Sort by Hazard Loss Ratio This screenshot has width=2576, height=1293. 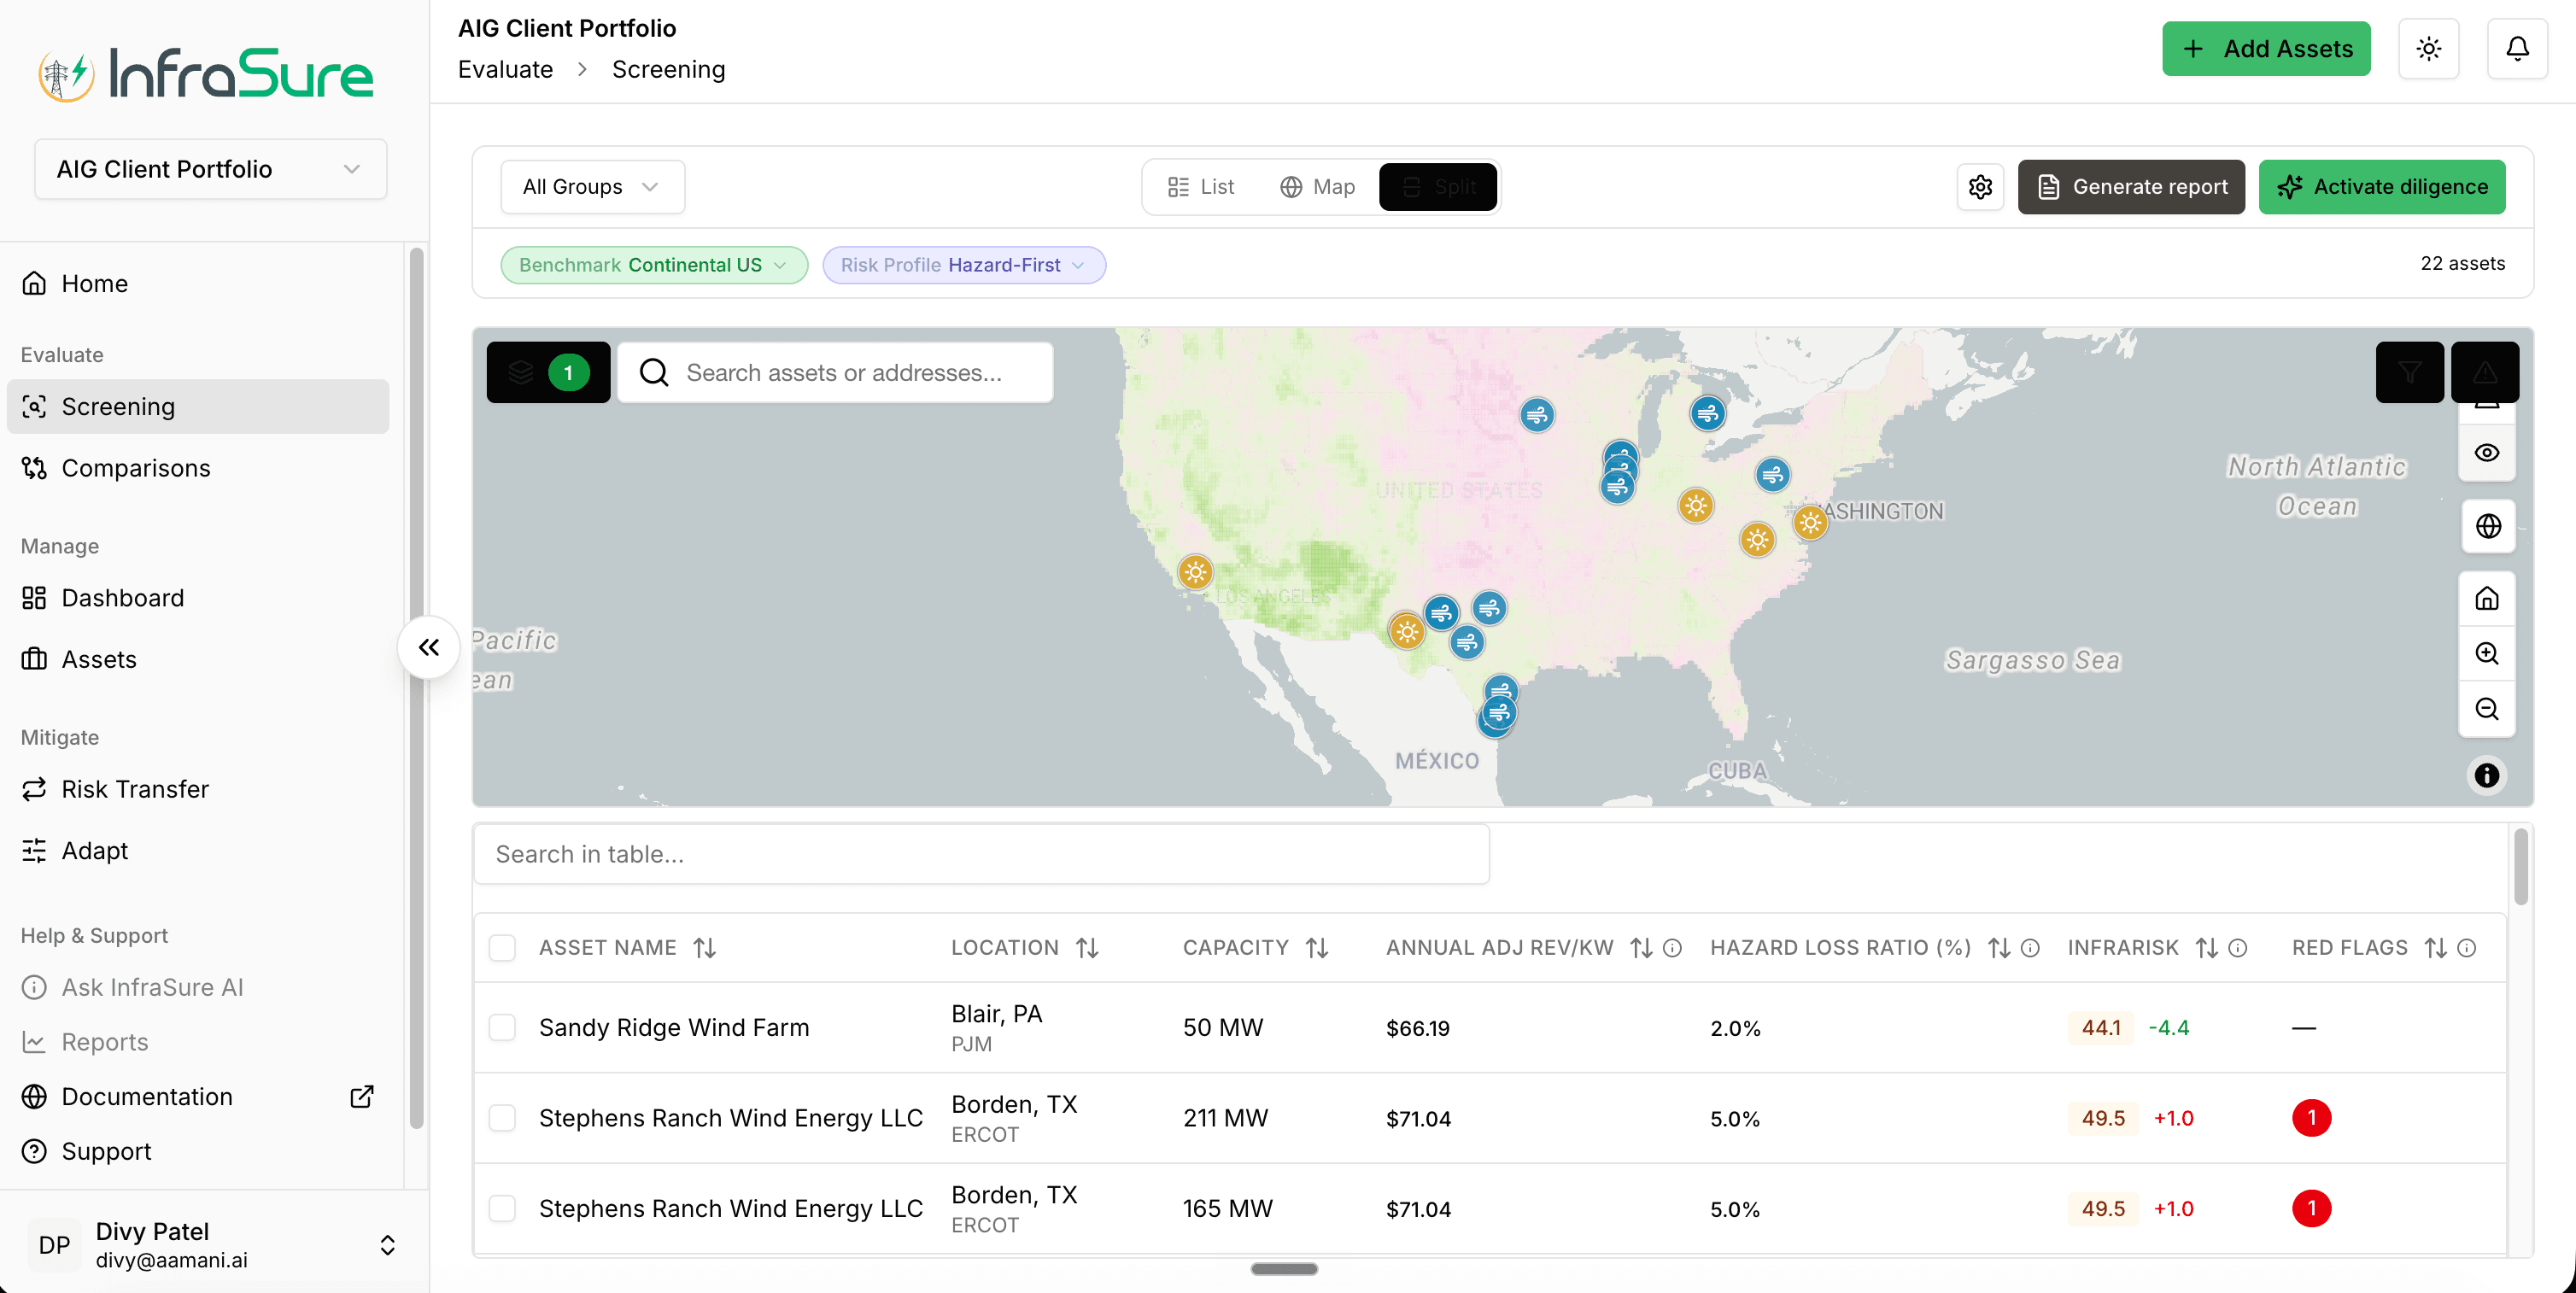[x=1999, y=947]
